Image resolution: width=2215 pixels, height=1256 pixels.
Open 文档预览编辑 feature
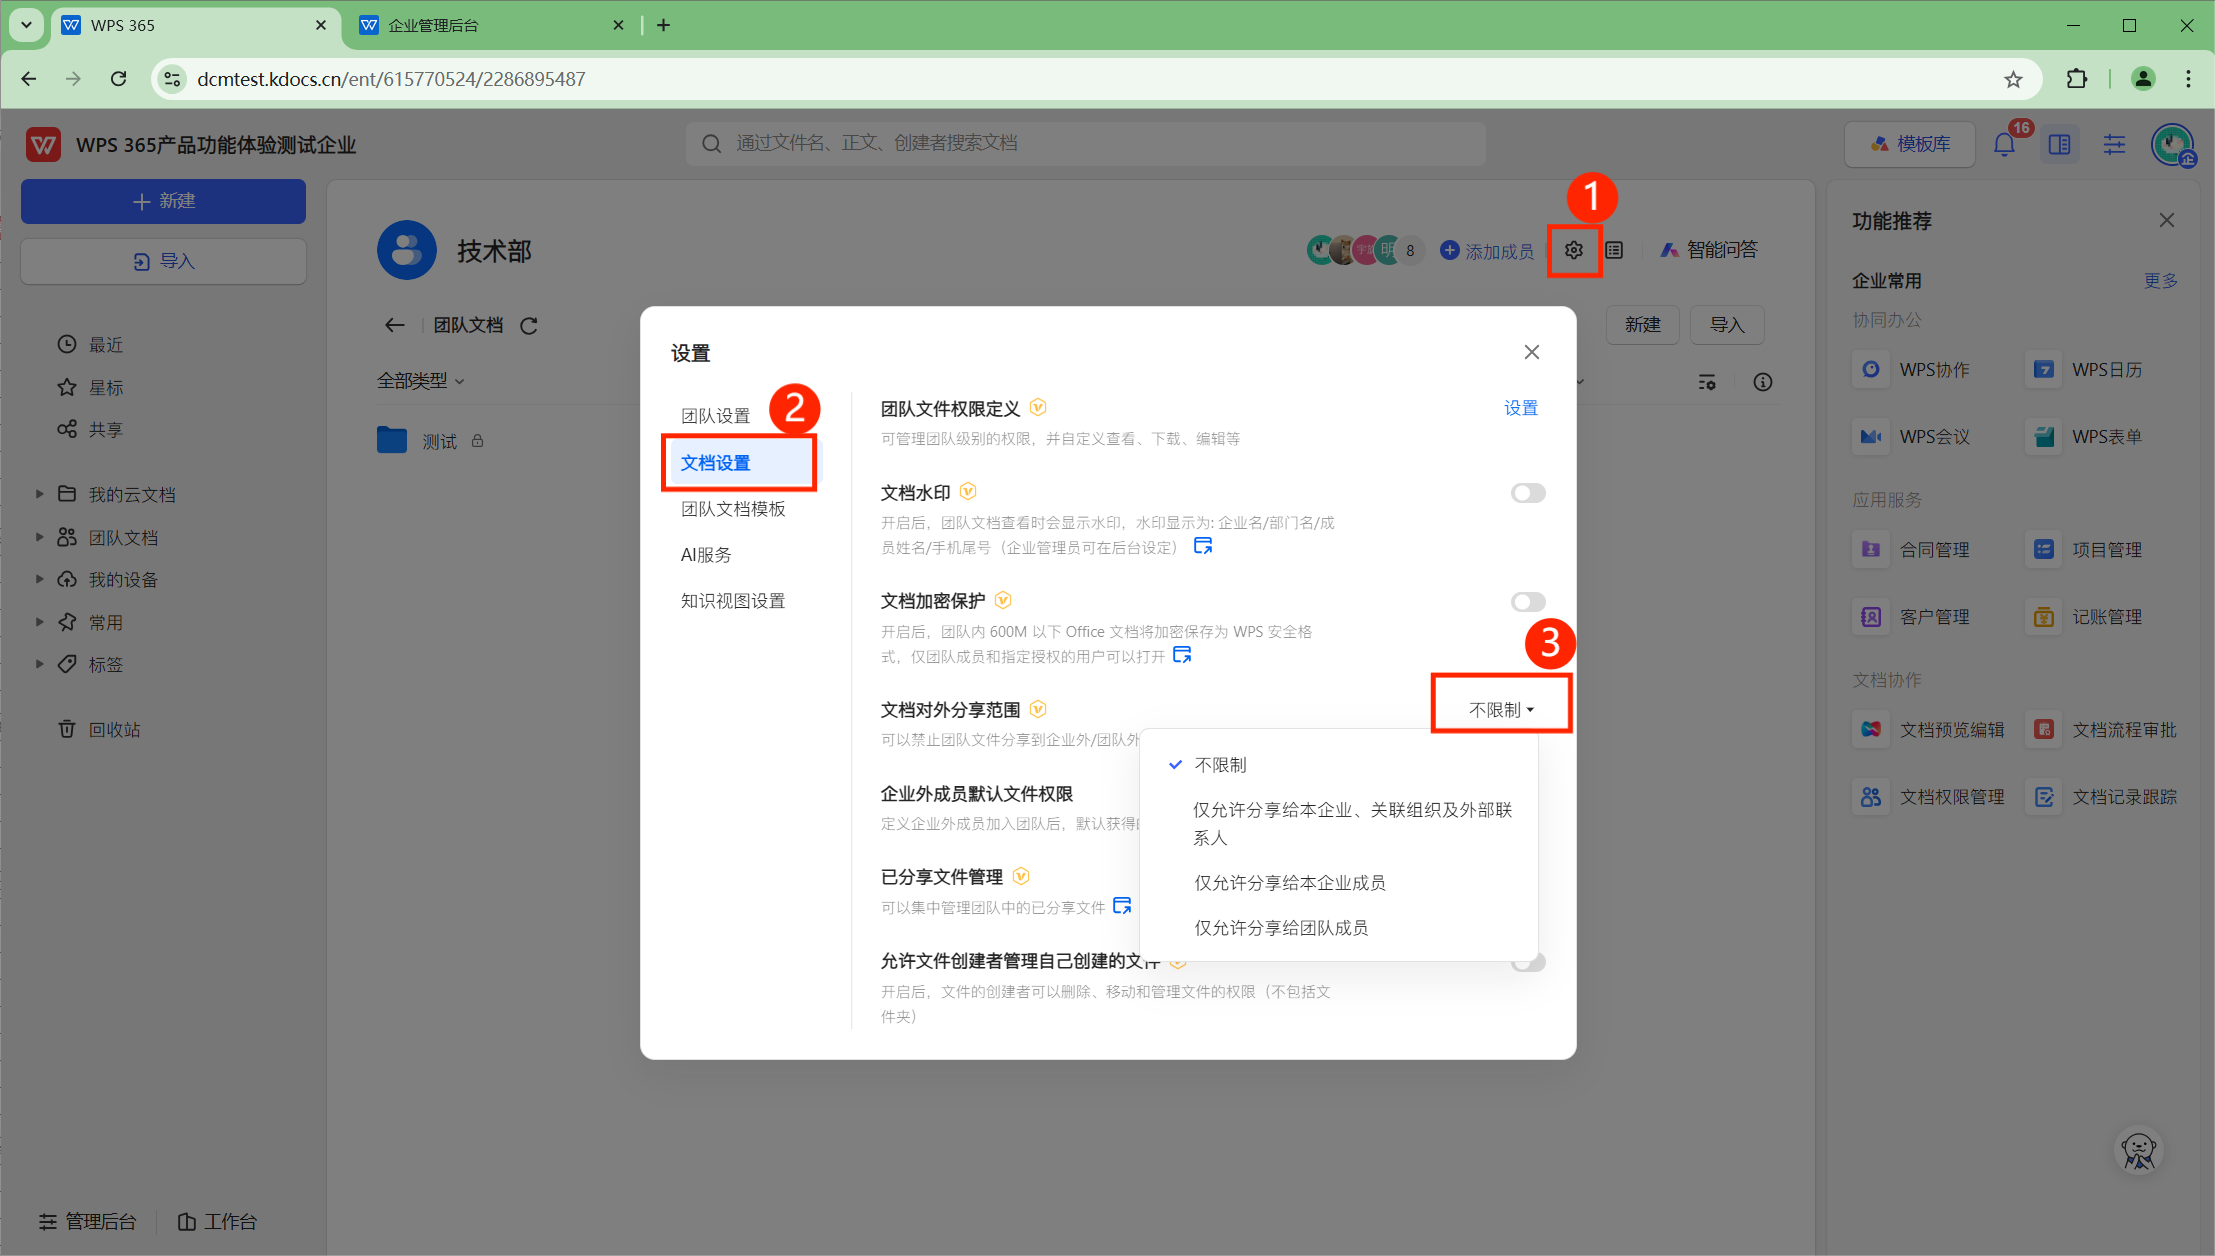click(1928, 730)
